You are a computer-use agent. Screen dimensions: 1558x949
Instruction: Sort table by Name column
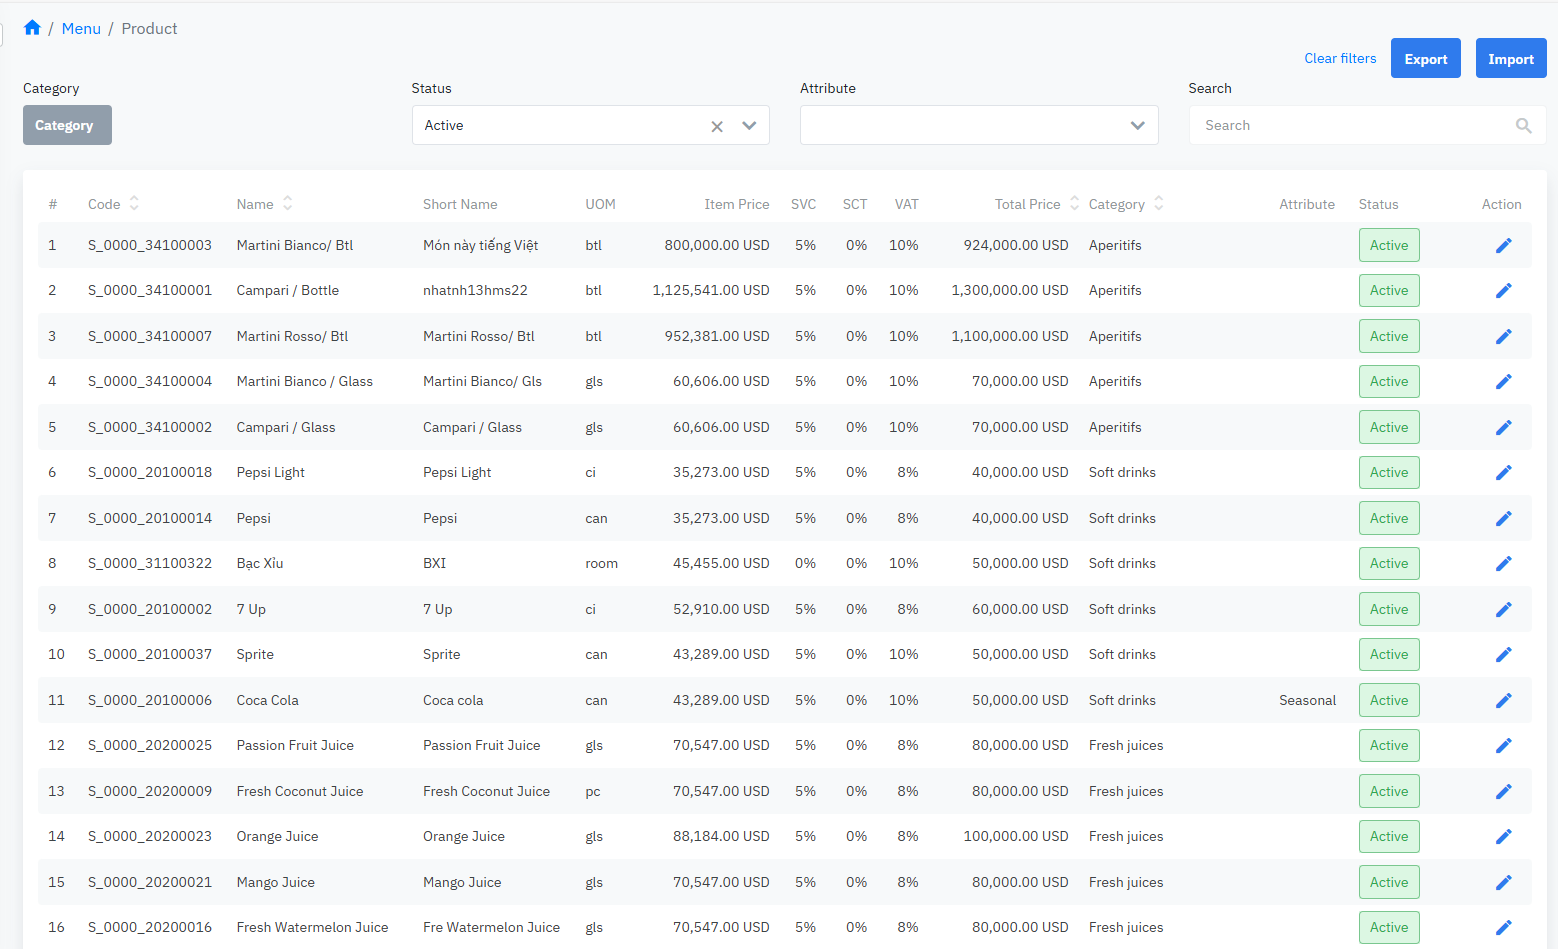pos(287,204)
